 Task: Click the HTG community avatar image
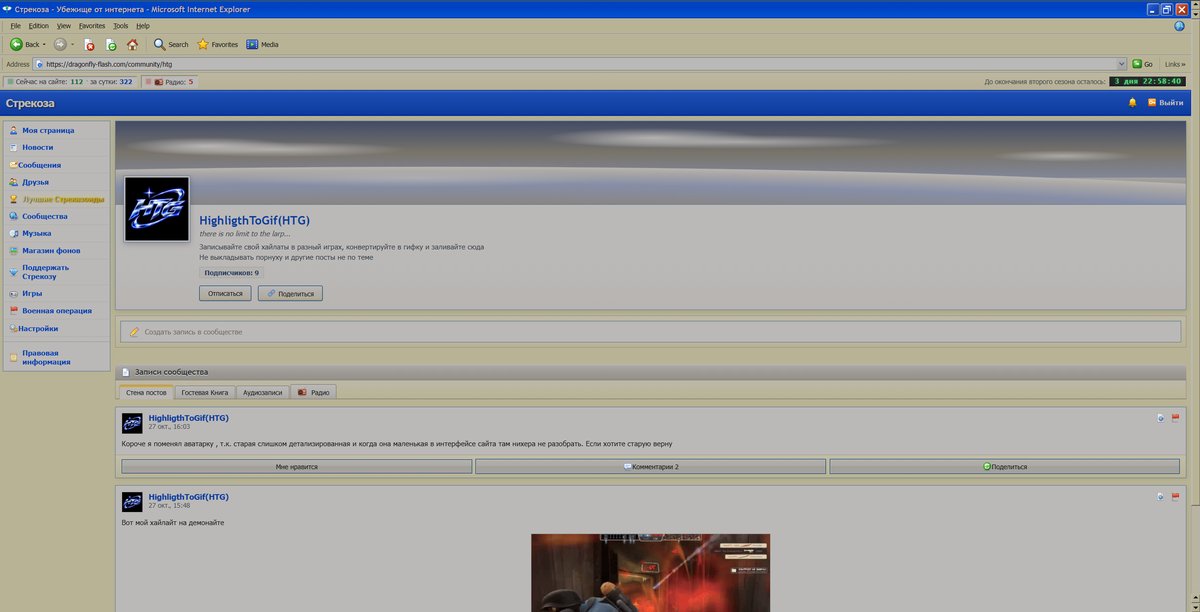coord(157,209)
